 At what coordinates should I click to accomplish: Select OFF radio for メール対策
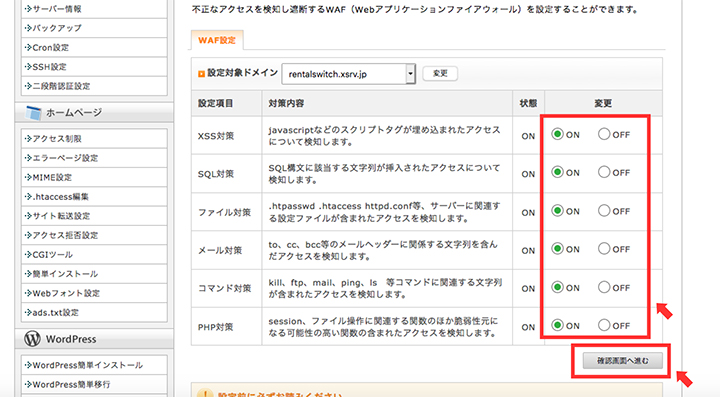point(604,249)
